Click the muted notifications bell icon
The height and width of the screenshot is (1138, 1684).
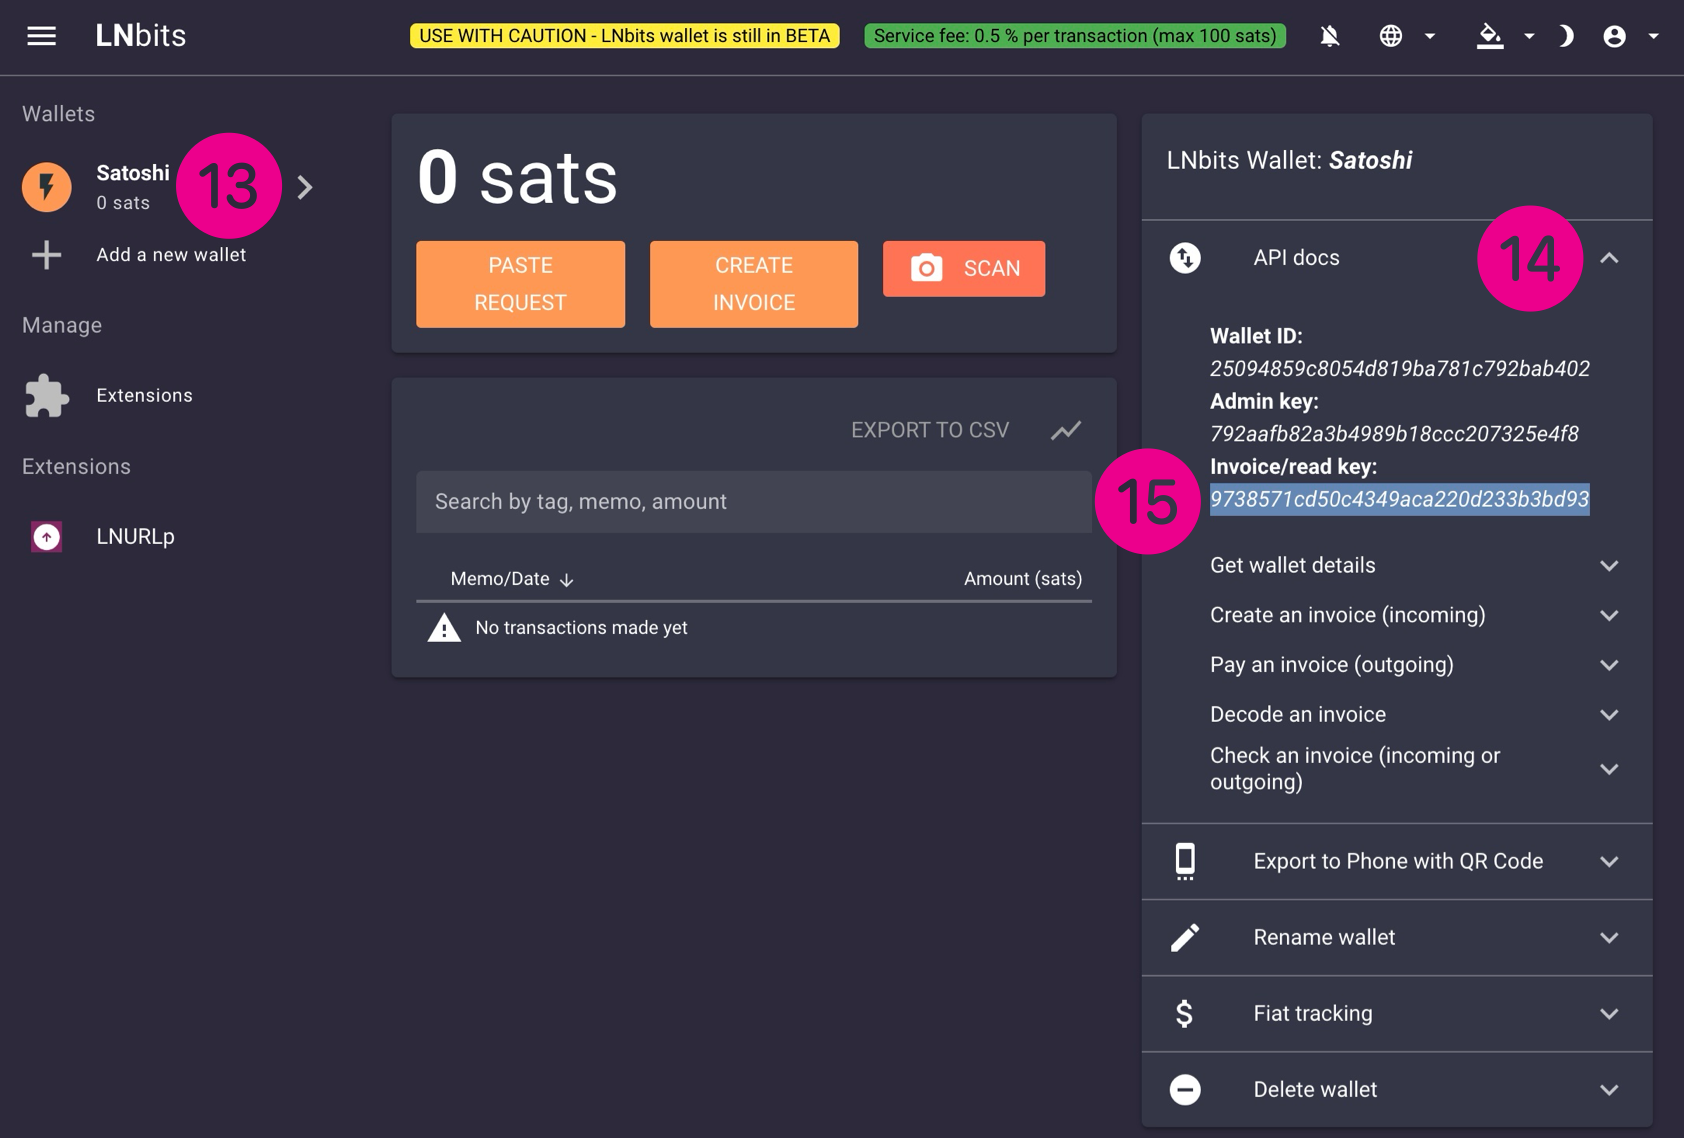[1329, 36]
